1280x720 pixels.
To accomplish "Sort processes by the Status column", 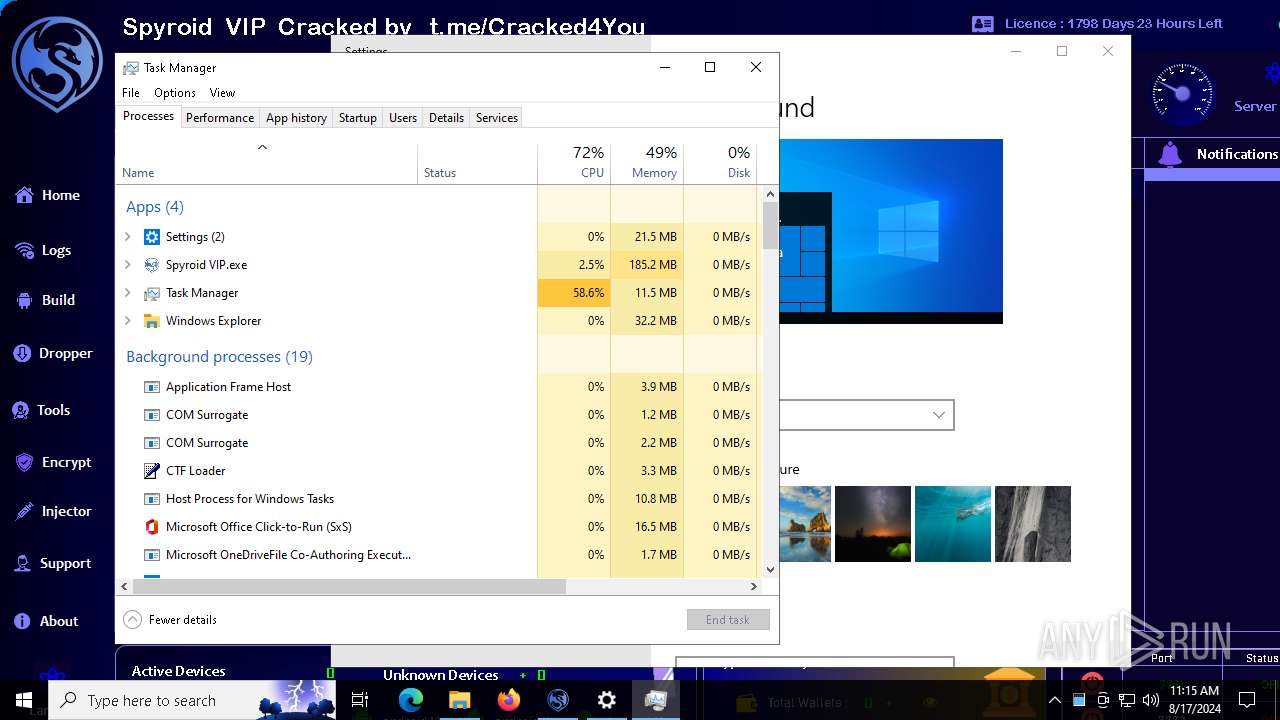I will tap(478, 164).
